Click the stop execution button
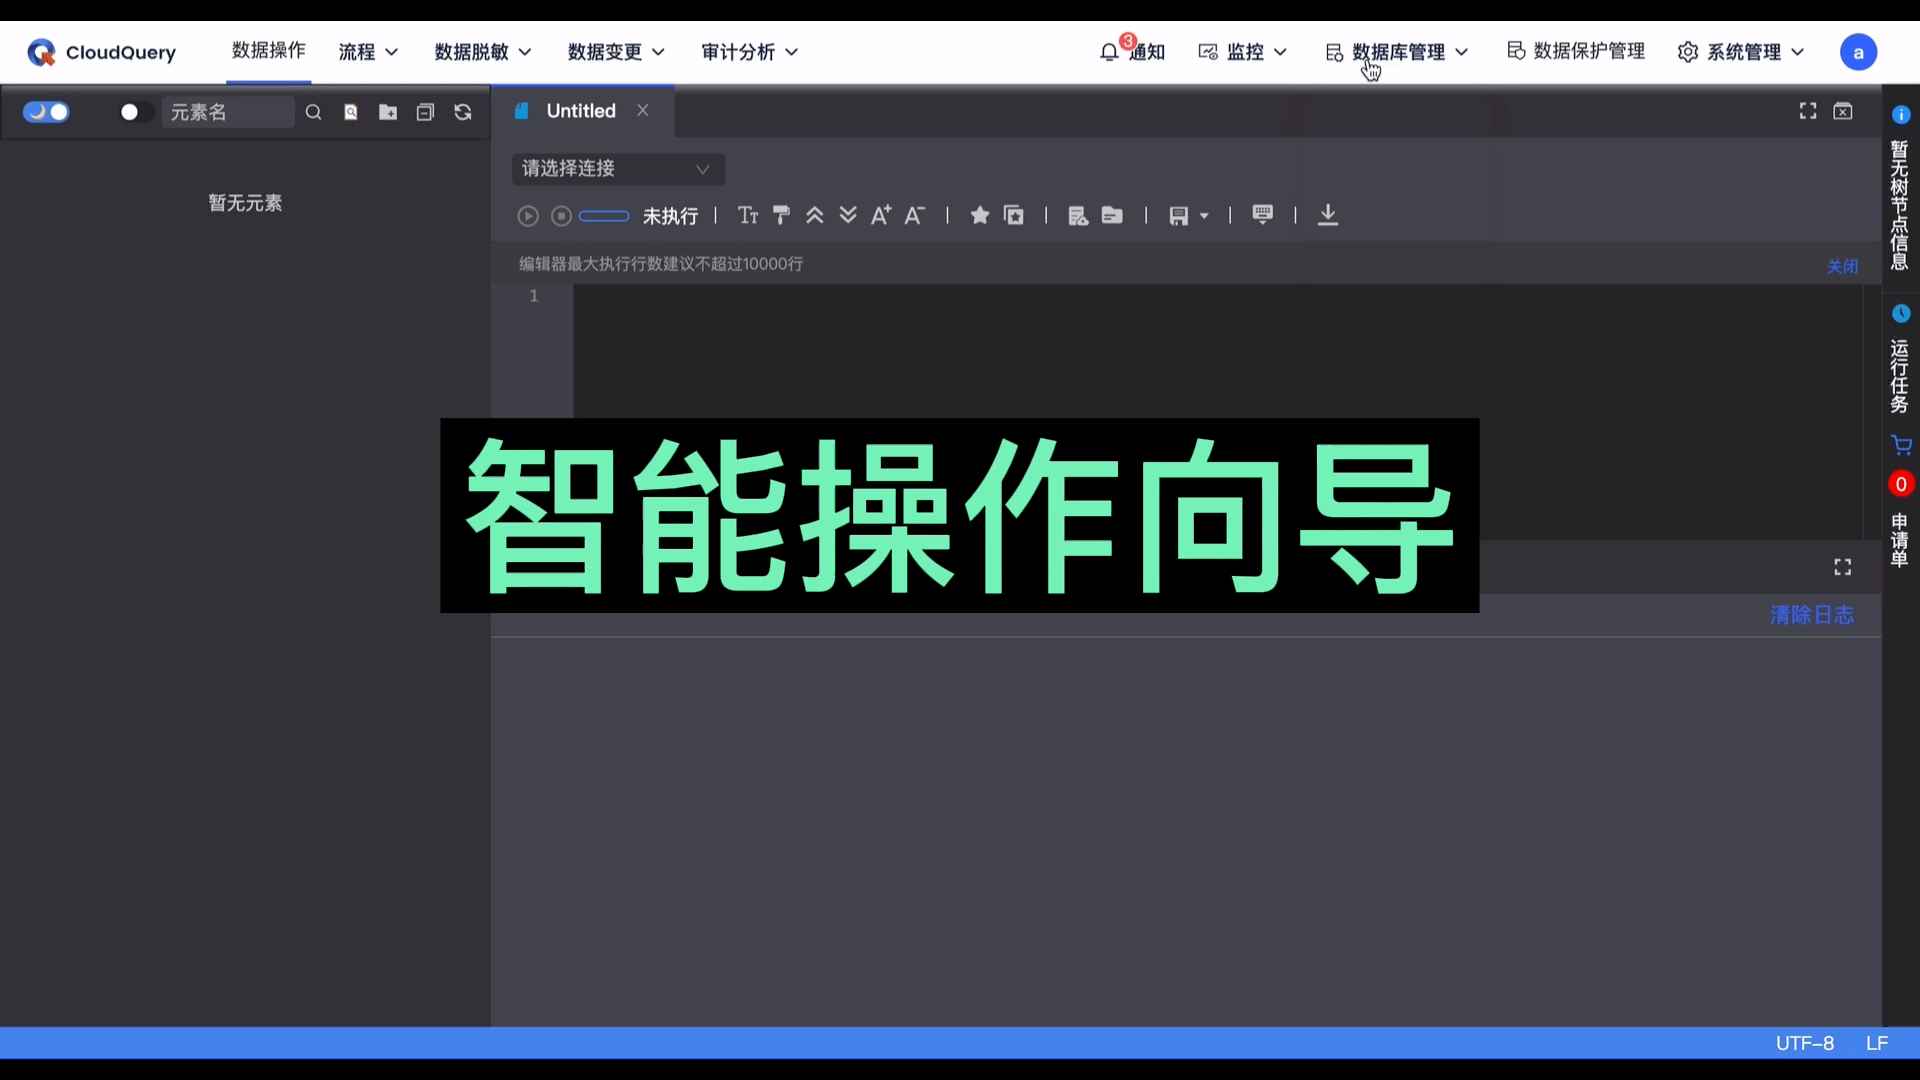 [560, 215]
